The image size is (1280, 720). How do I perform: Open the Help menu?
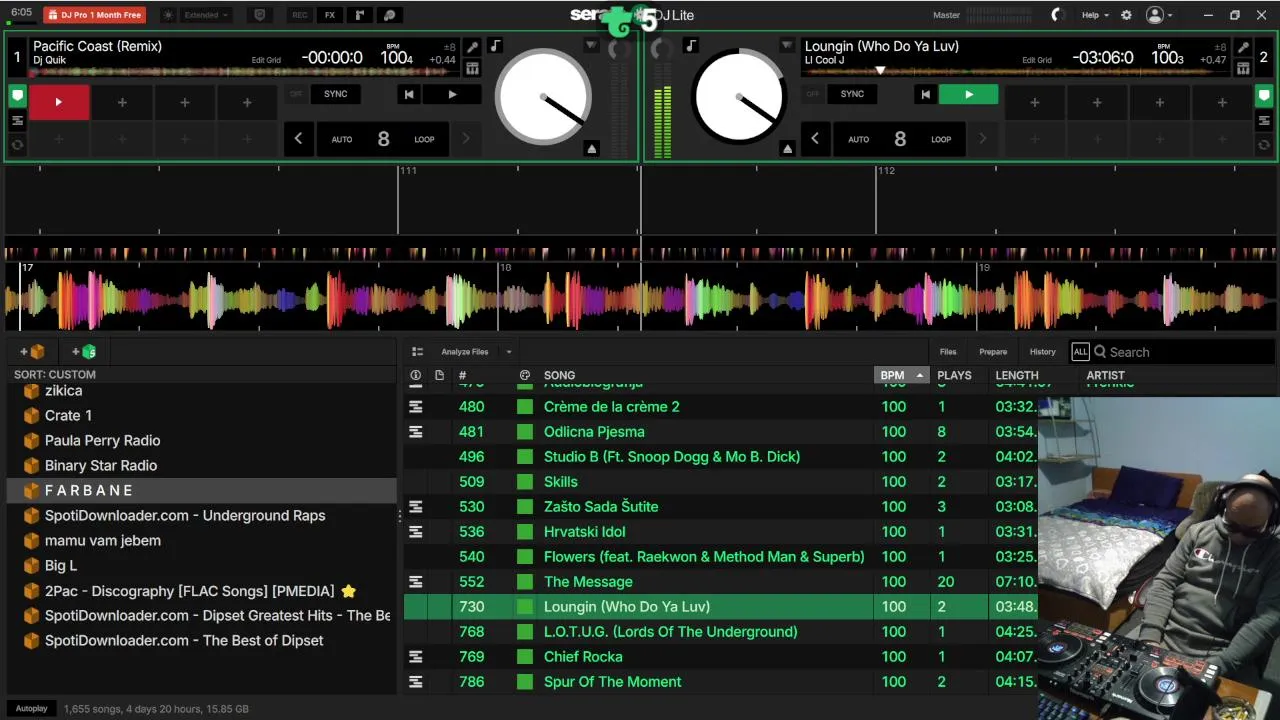tap(1095, 15)
